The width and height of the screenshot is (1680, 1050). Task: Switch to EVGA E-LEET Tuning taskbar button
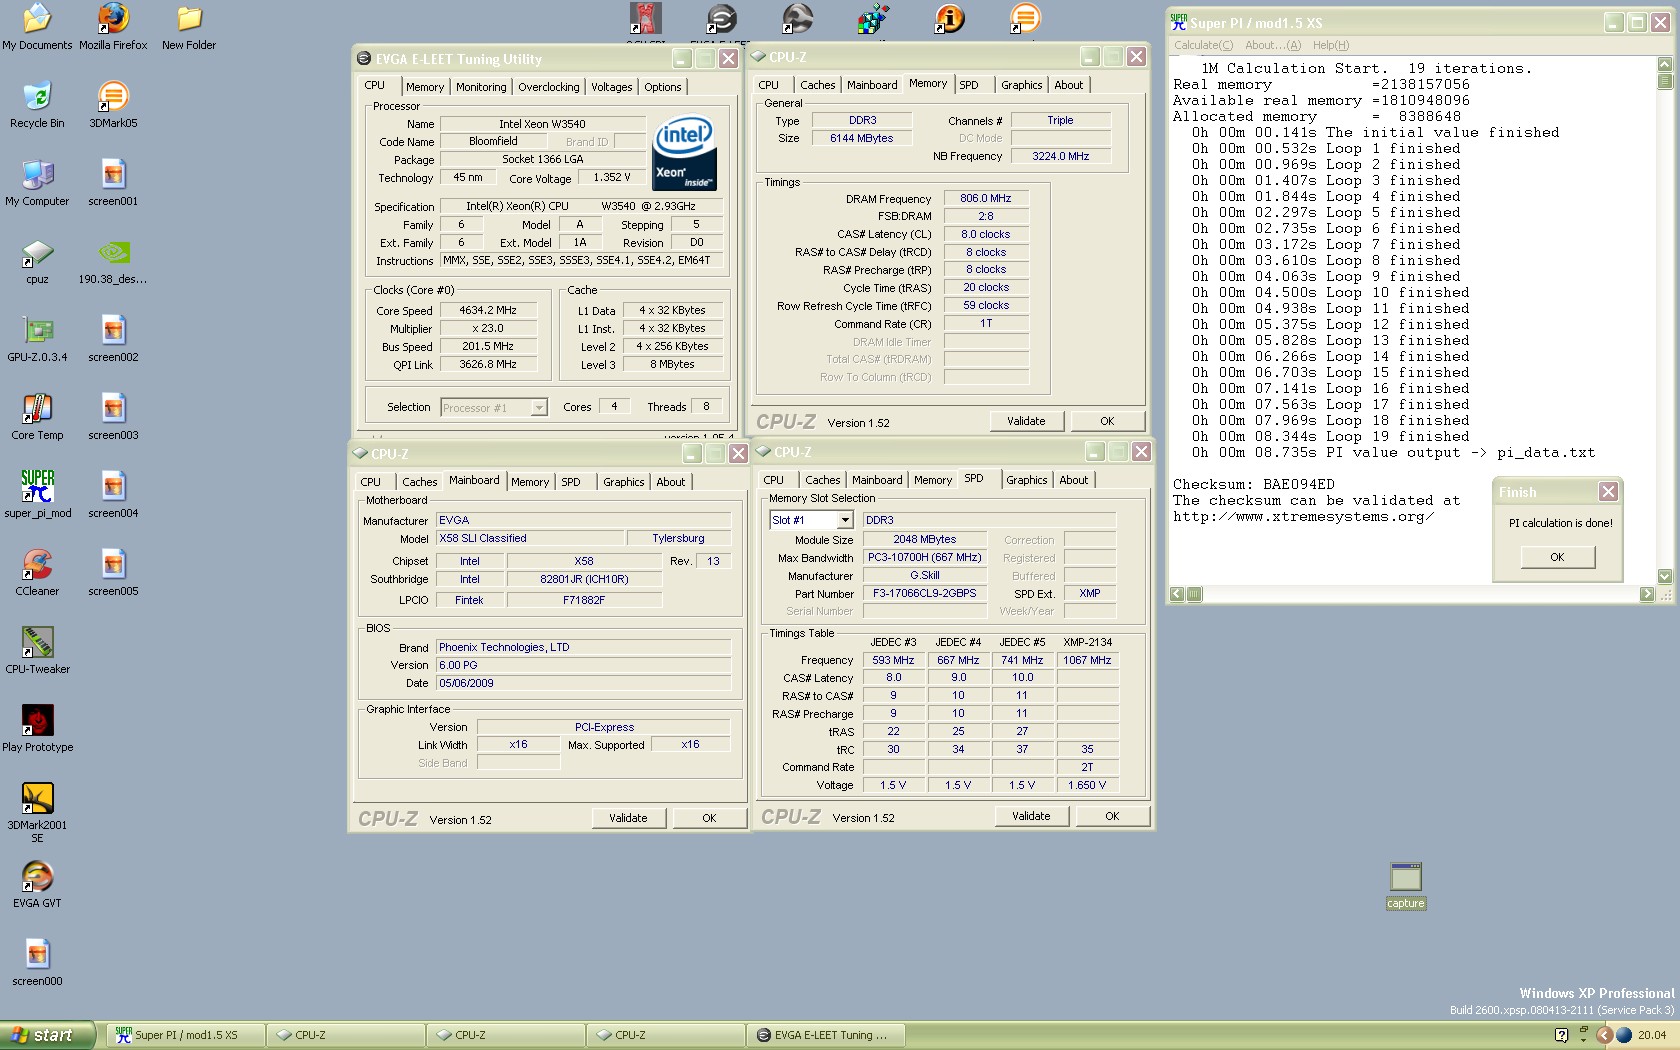826,1035
